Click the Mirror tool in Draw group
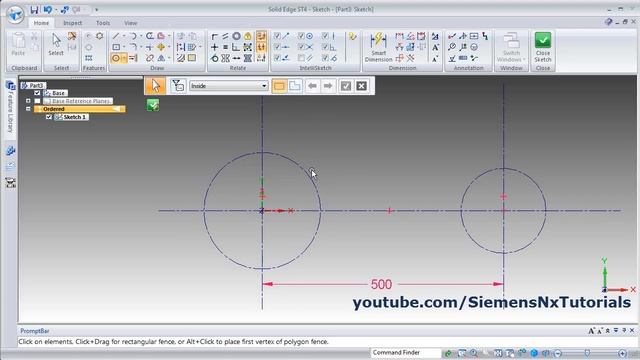 161,58
